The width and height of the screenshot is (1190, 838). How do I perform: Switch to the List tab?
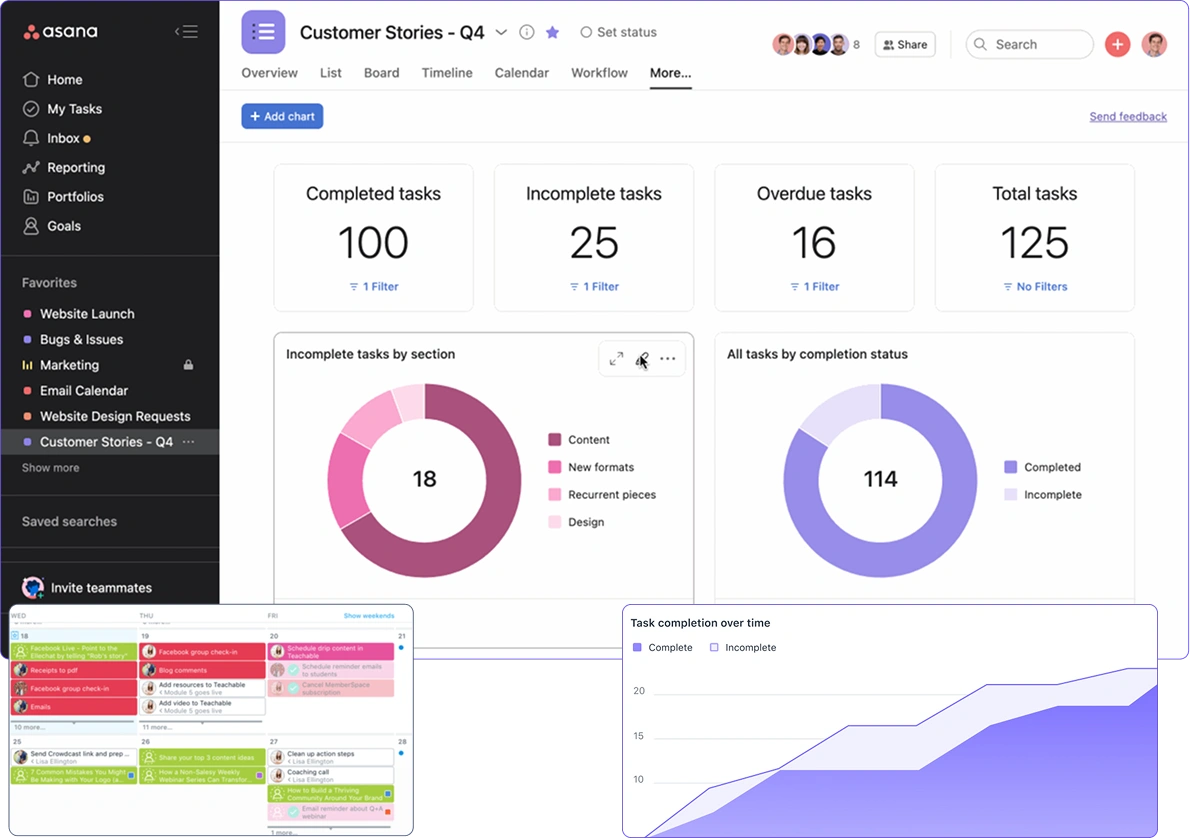(330, 73)
